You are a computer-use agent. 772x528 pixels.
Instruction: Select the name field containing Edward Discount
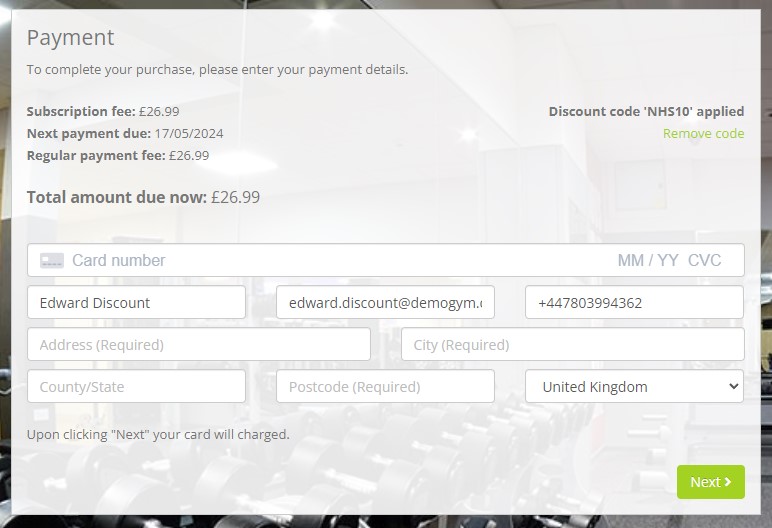coord(136,302)
